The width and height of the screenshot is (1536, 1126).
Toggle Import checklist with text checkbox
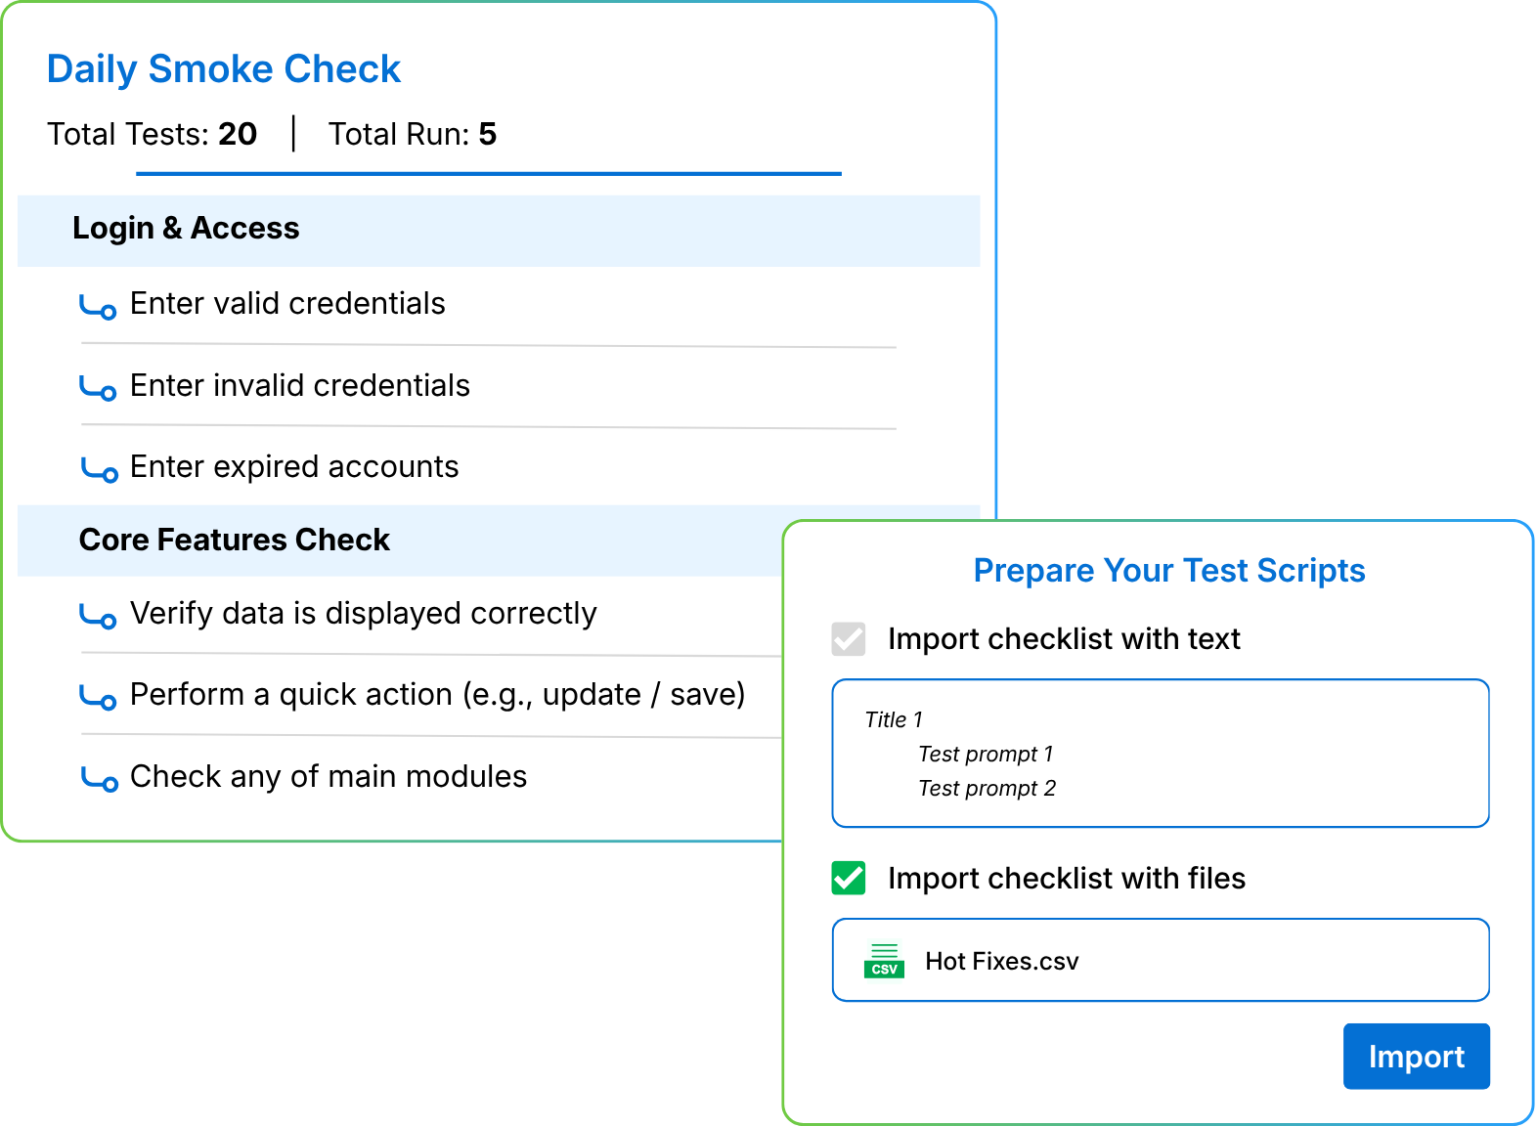pos(849,639)
